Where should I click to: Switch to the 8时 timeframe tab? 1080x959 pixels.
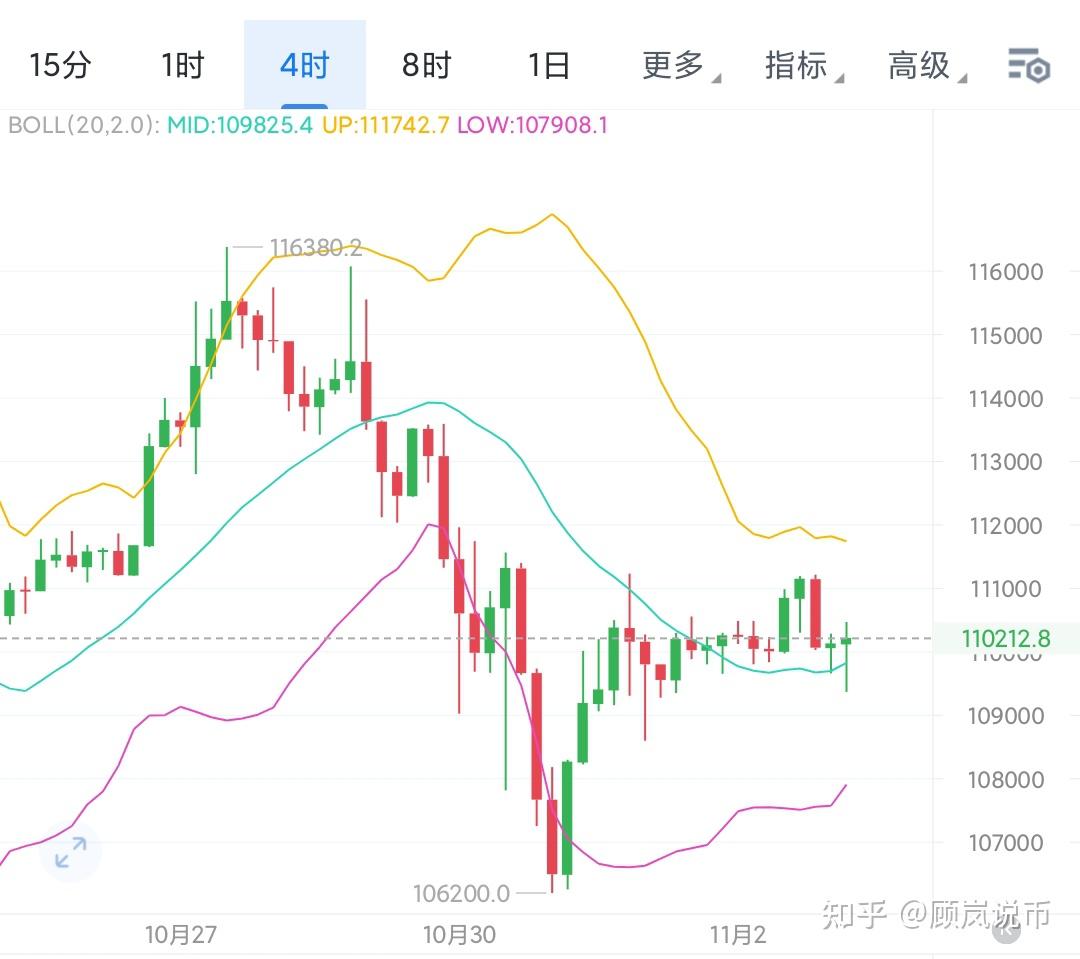pyautogui.click(x=425, y=65)
